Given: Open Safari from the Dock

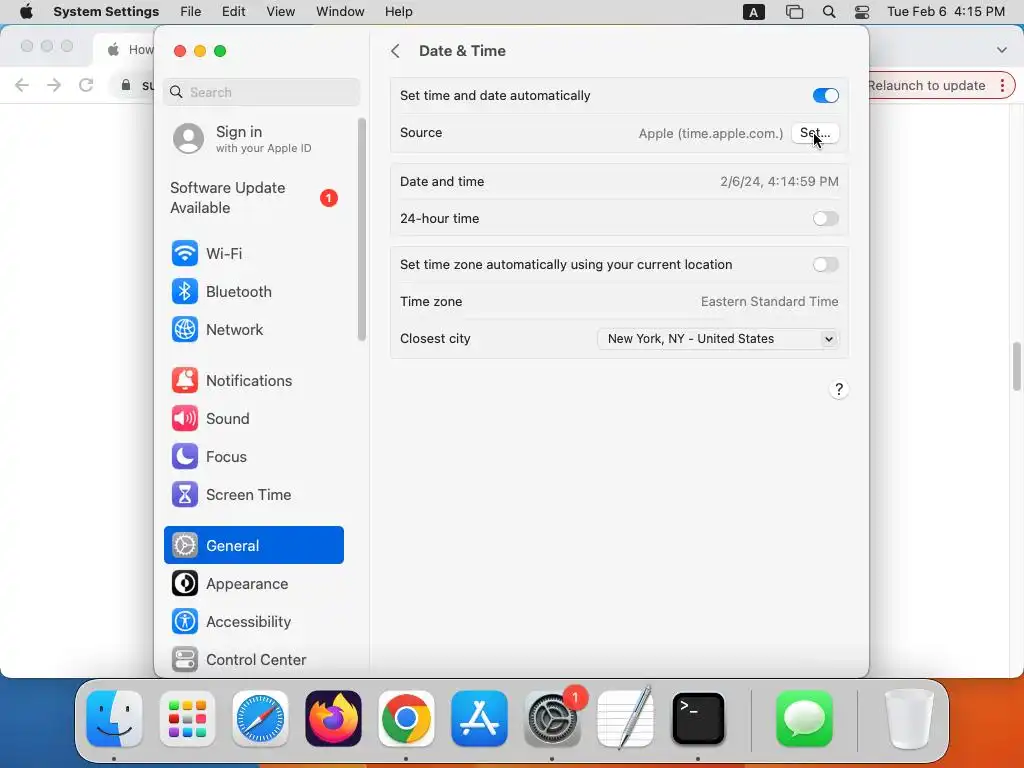Looking at the screenshot, I should pos(261,718).
